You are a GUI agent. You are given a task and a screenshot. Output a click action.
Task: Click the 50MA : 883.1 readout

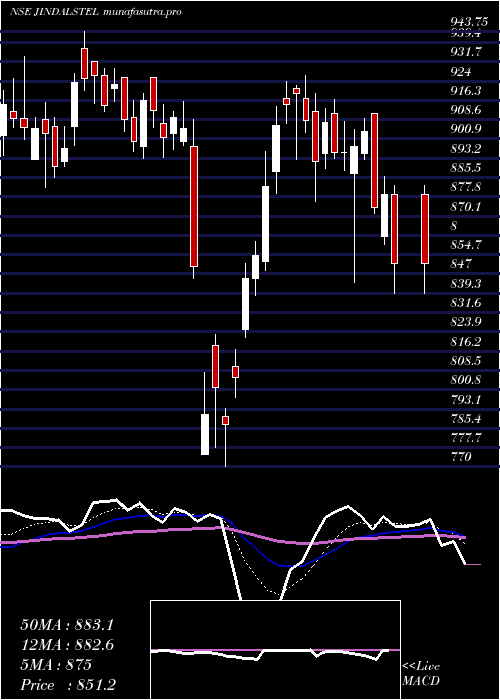67,625
